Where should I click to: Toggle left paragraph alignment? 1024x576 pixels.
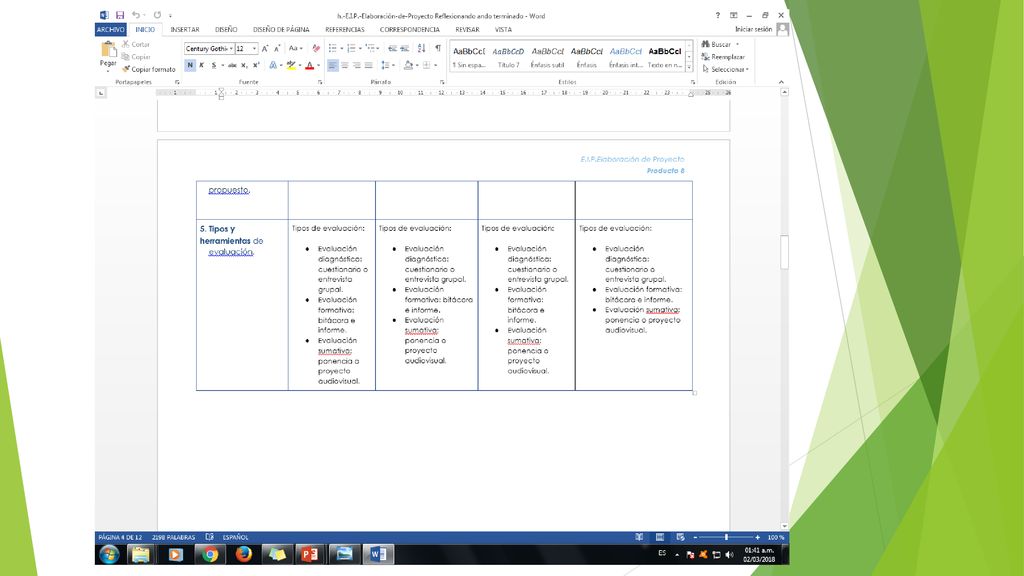coord(332,65)
